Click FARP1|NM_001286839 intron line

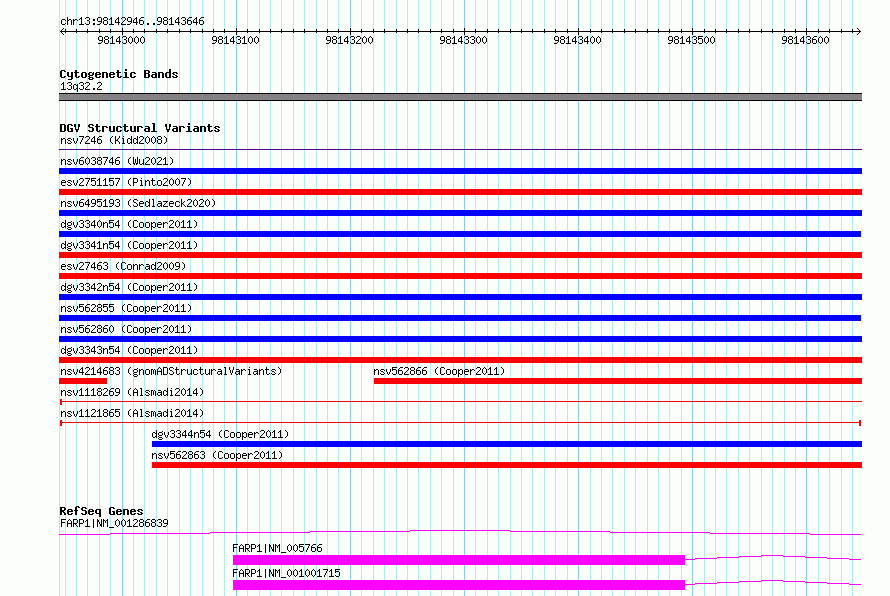[460, 532]
